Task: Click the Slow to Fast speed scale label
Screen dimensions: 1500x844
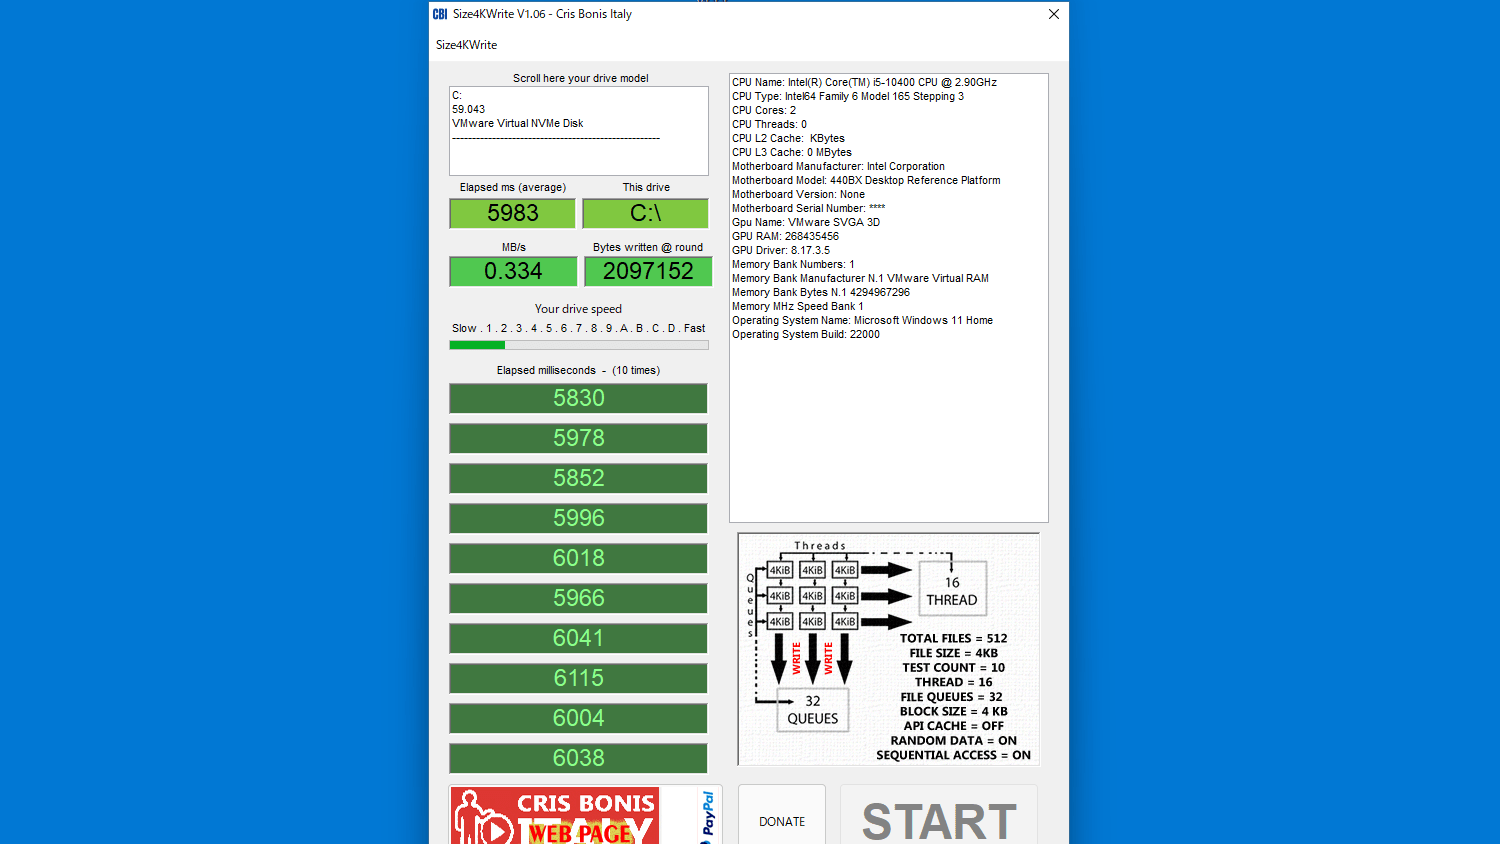Action: (578, 328)
